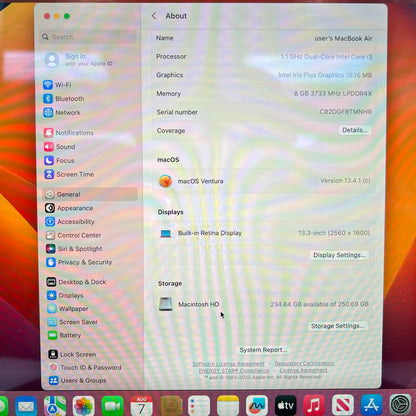The image size is (416, 416).
Task: Select the General sidebar item
Action: pyautogui.click(x=90, y=194)
